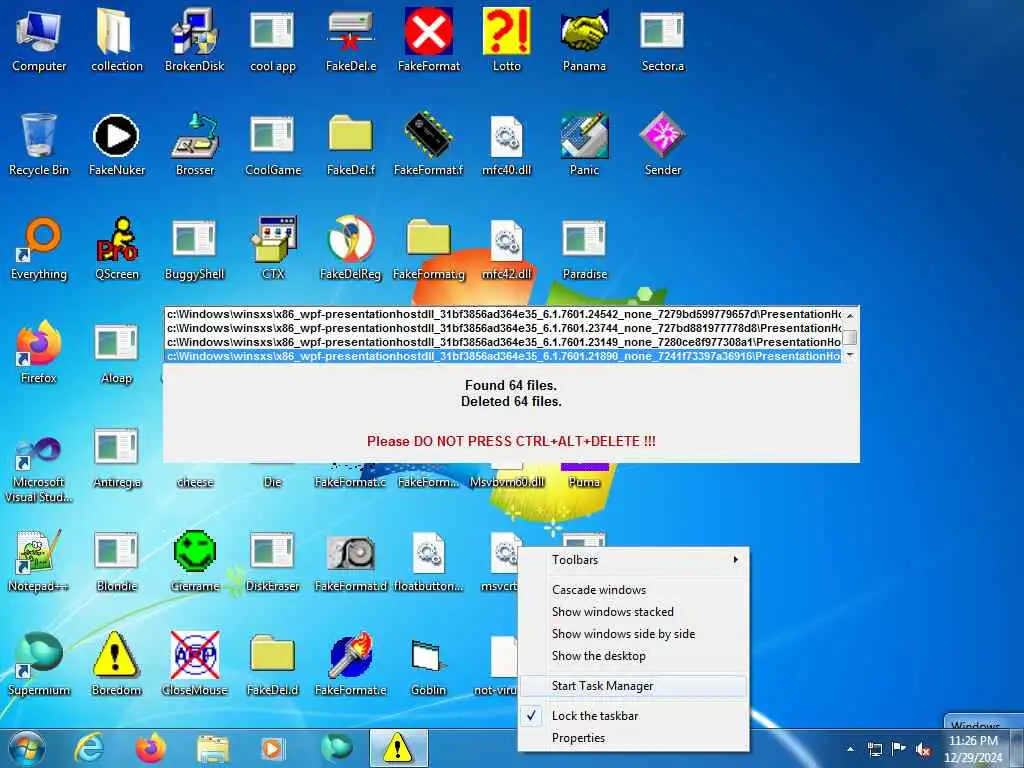Viewport: 1024px width, 768px height.
Task: Click the FakeFormat.f chip icon
Action: click(428, 144)
